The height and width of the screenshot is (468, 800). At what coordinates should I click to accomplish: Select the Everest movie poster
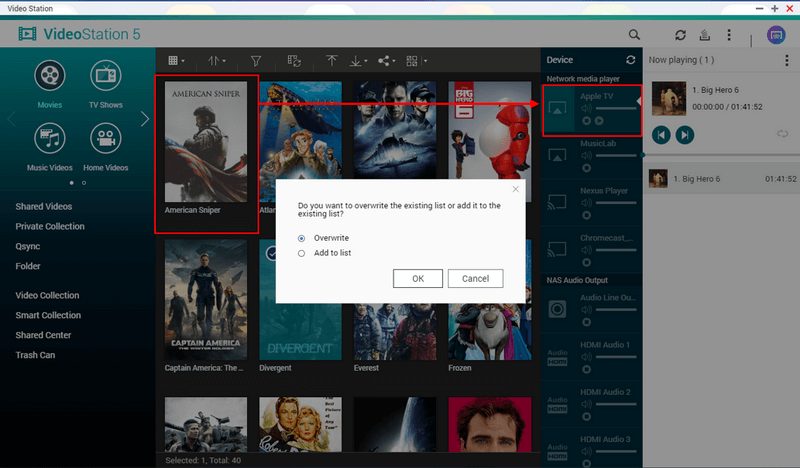pyautogui.click(x=395, y=332)
